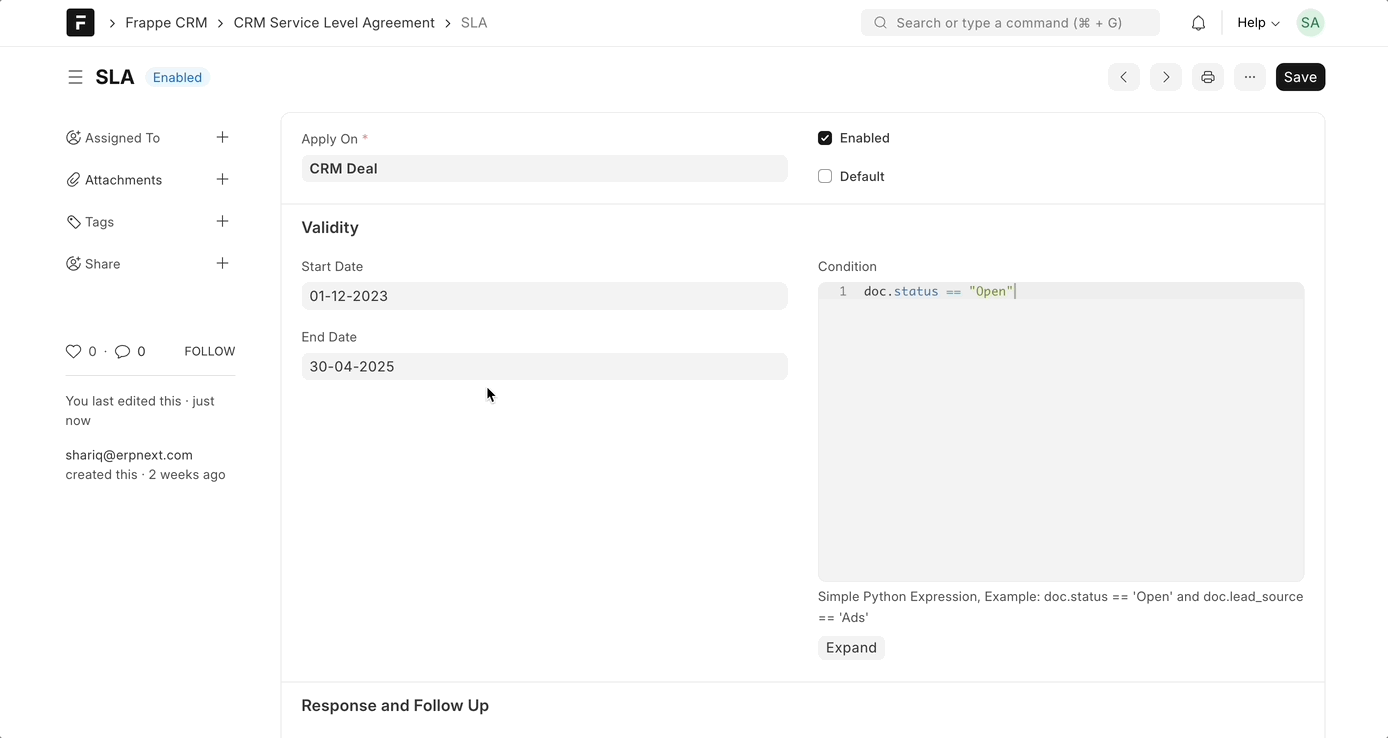Save the SLA document
This screenshot has height=738, width=1388.
coord(1300,77)
